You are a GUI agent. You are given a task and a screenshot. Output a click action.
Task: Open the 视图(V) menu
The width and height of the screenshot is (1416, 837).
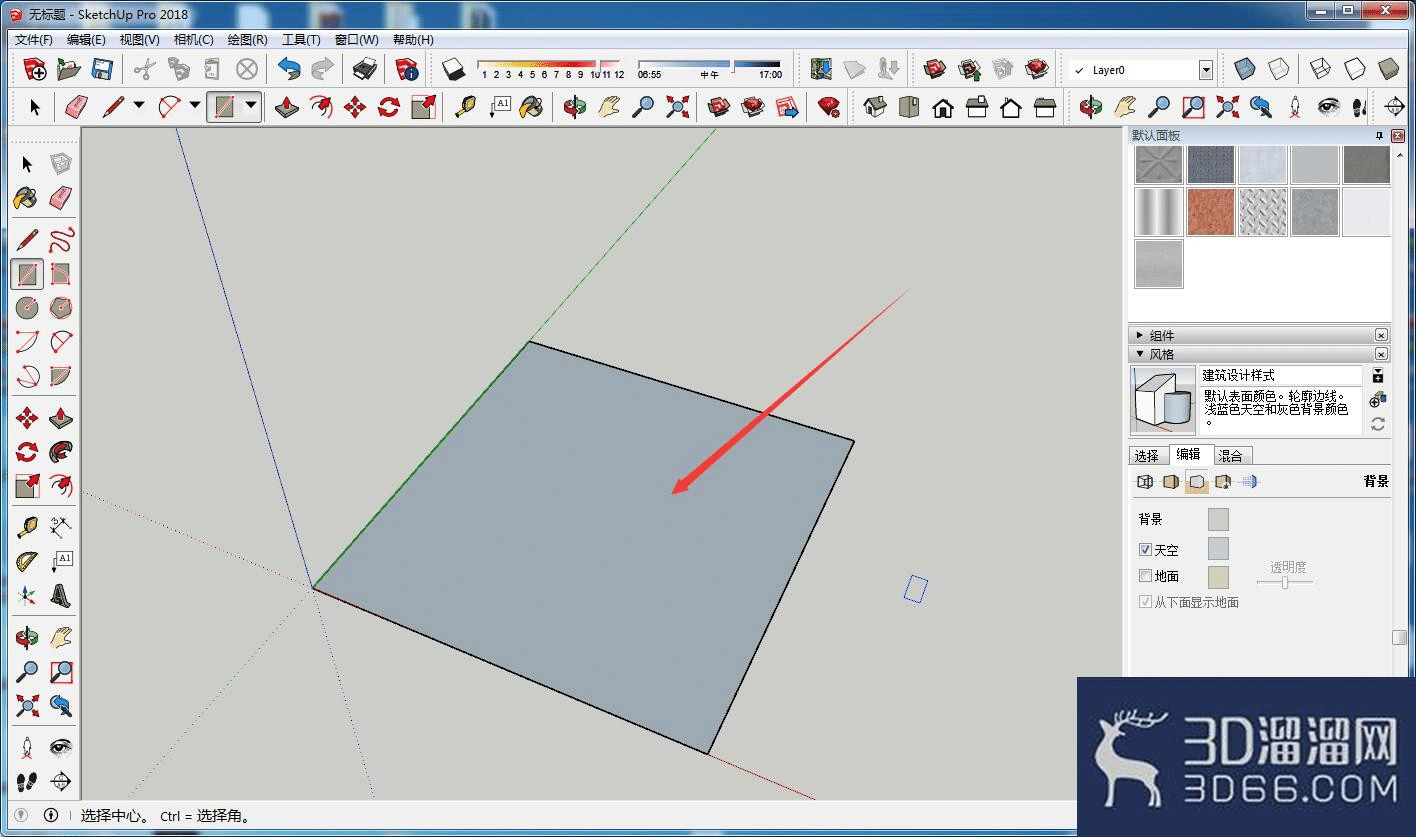140,40
